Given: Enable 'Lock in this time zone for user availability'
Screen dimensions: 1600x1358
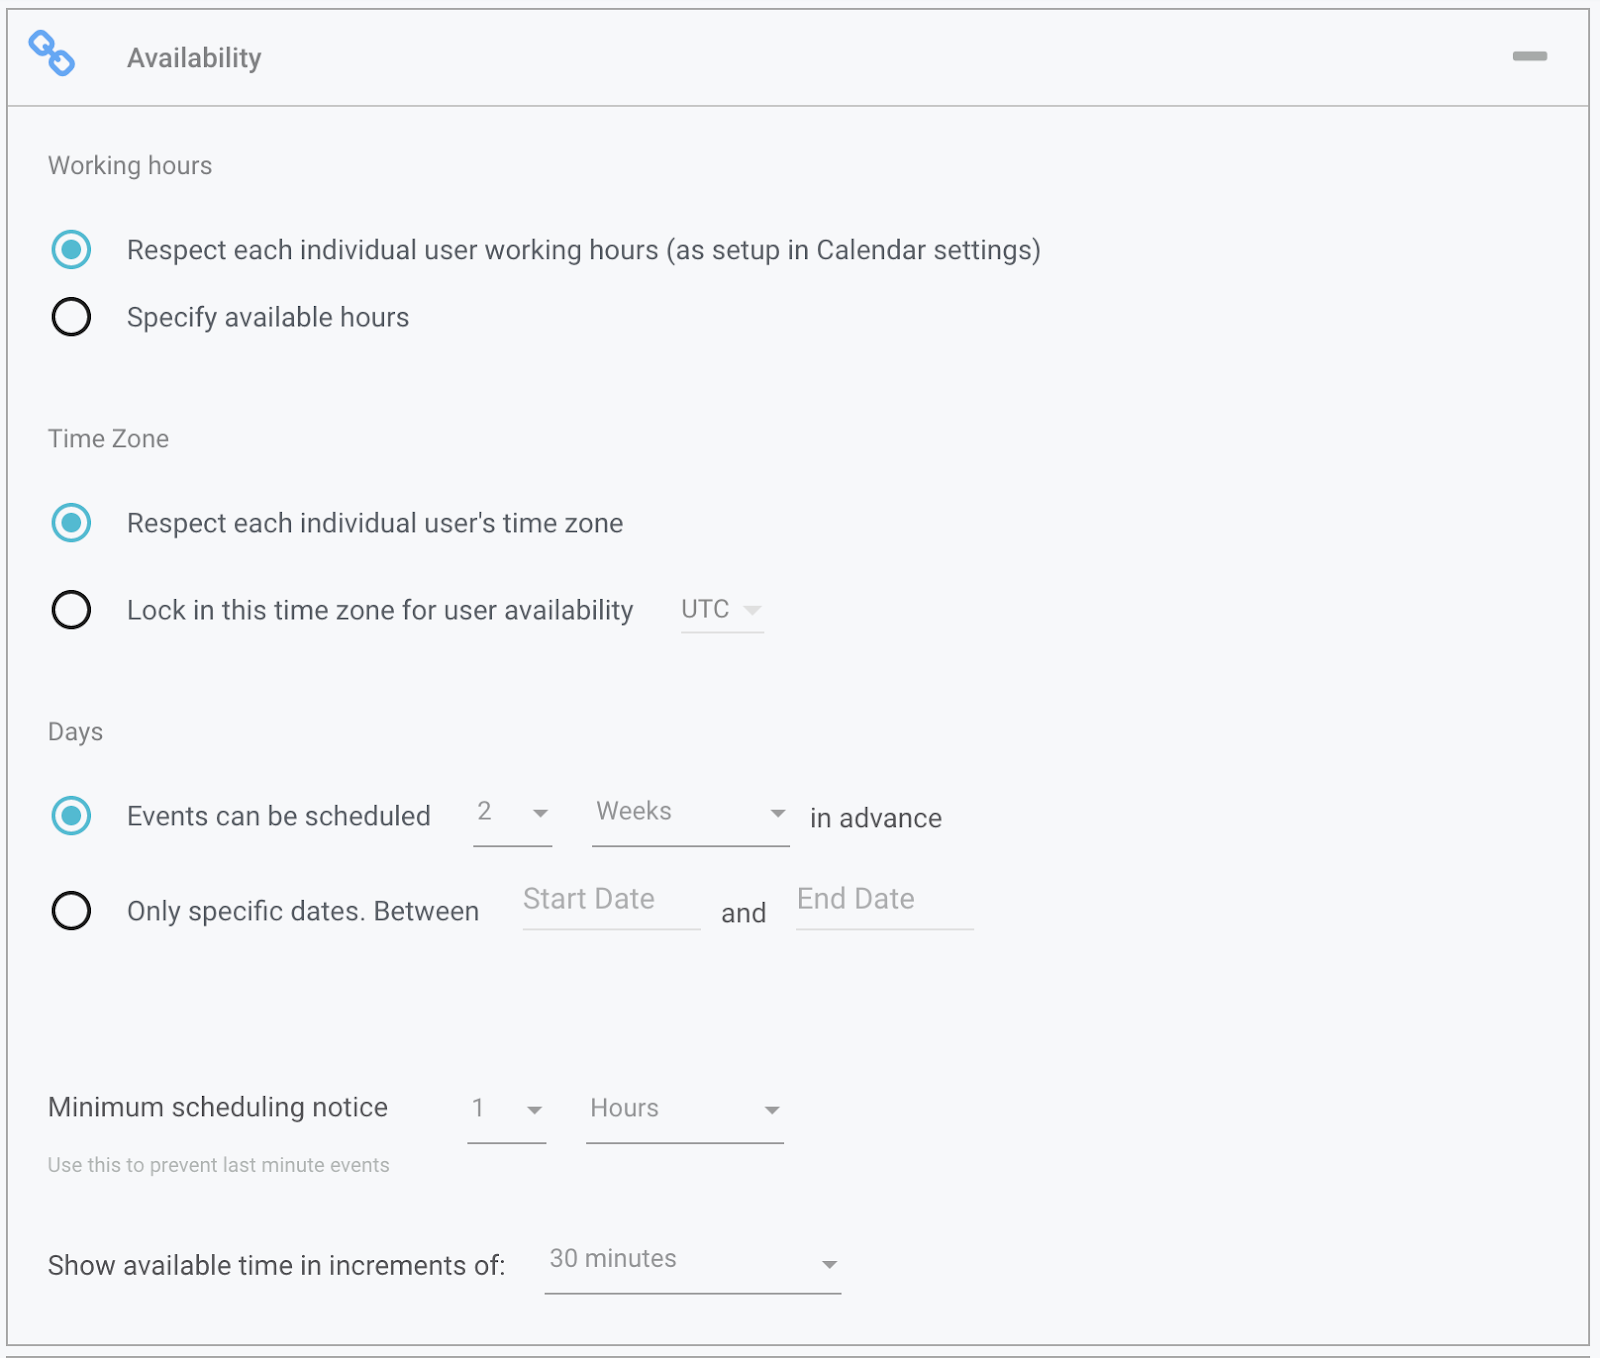Looking at the screenshot, I should coord(71,610).
